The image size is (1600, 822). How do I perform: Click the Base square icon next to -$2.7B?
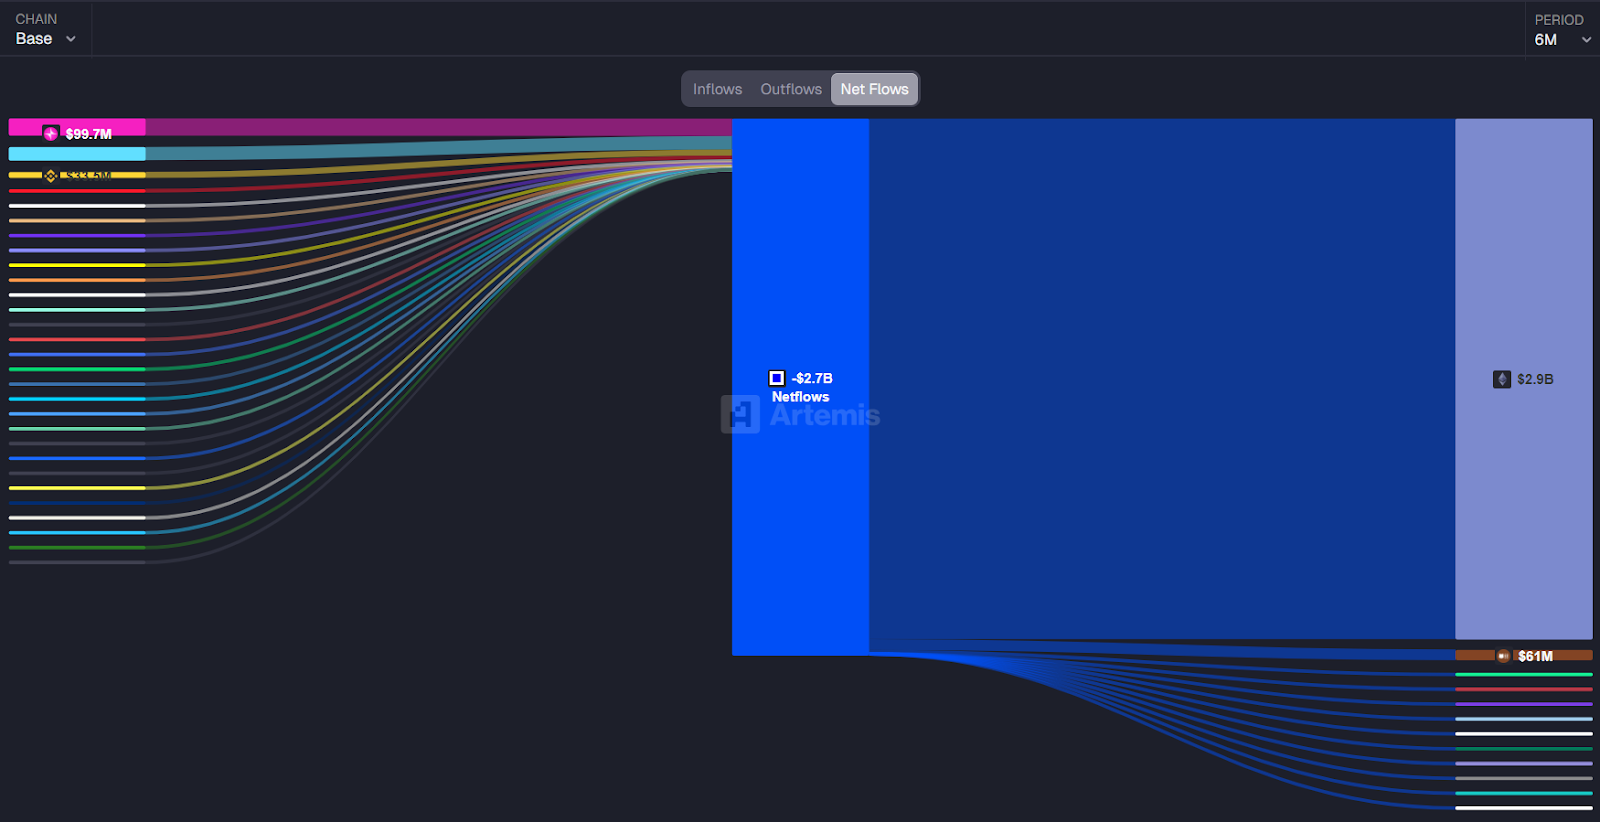pyautogui.click(x=776, y=378)
